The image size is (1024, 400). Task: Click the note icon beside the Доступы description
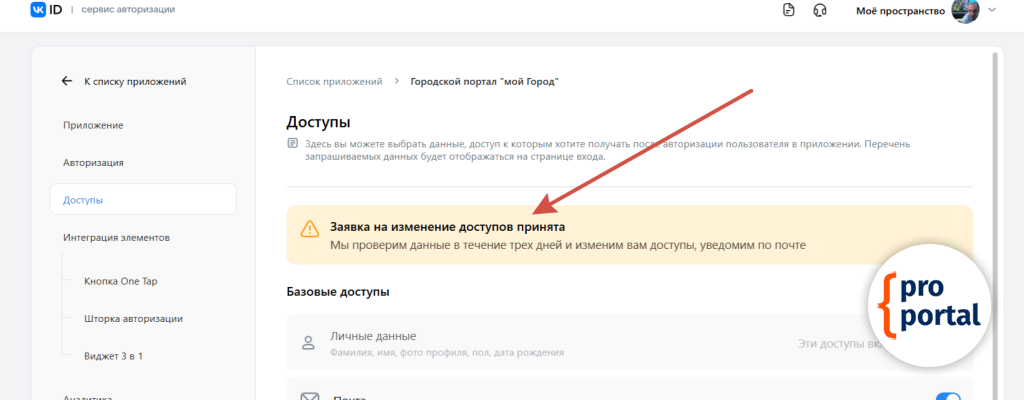292,144
